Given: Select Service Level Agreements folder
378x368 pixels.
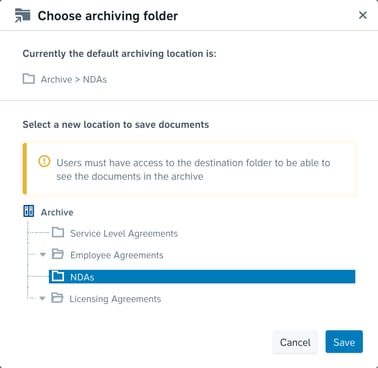Looking at the screenshot, I should (x=124, y=233).
